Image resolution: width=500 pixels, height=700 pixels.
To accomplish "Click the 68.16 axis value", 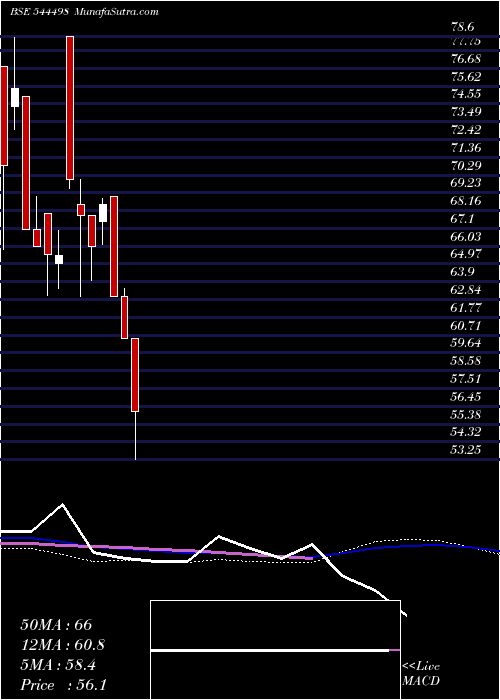I will (466, 201).
